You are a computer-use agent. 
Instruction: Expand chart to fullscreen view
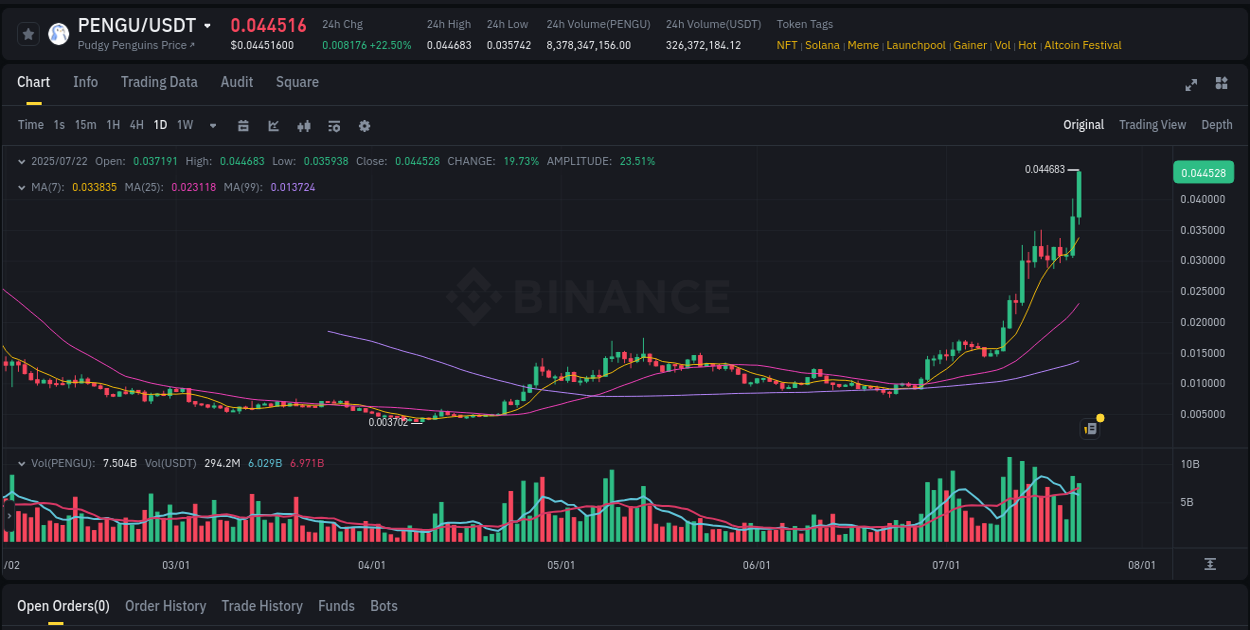coord(1190,85)
